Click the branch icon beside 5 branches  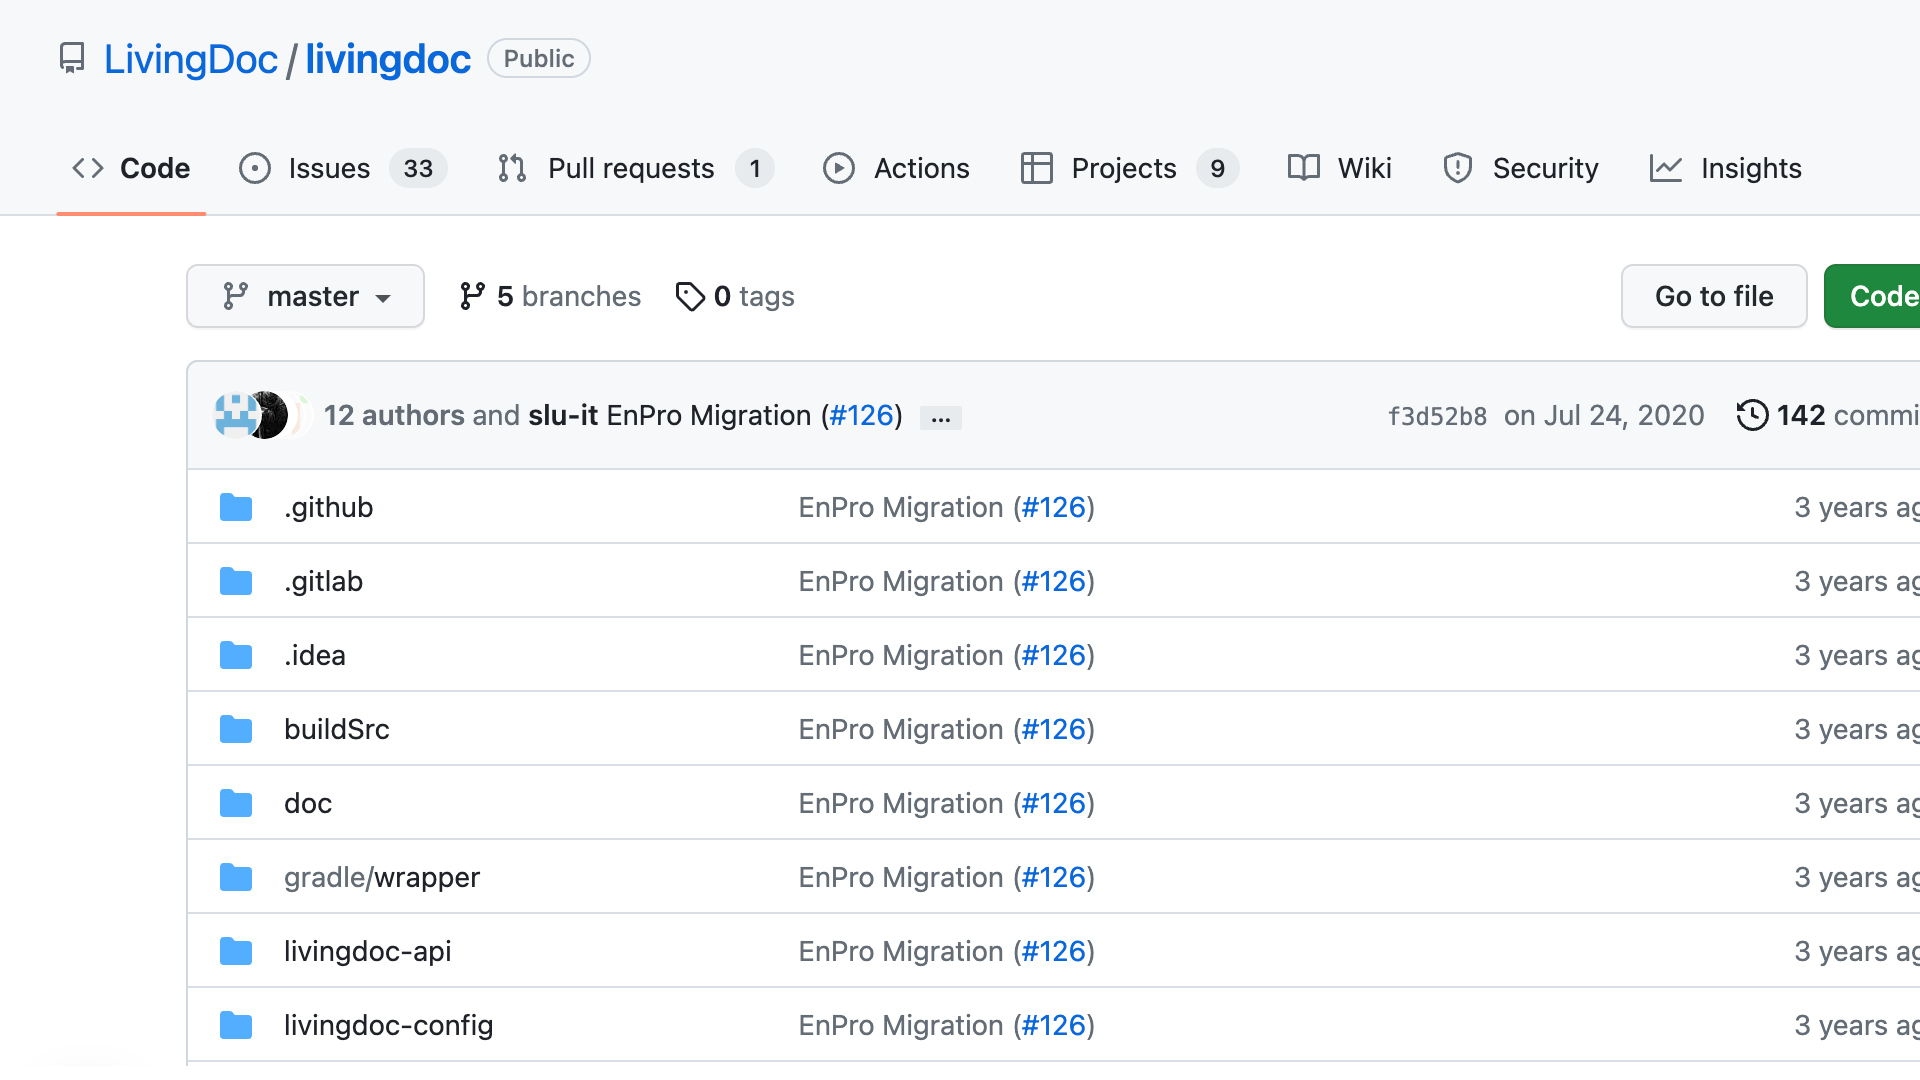[x=472, y=296]
